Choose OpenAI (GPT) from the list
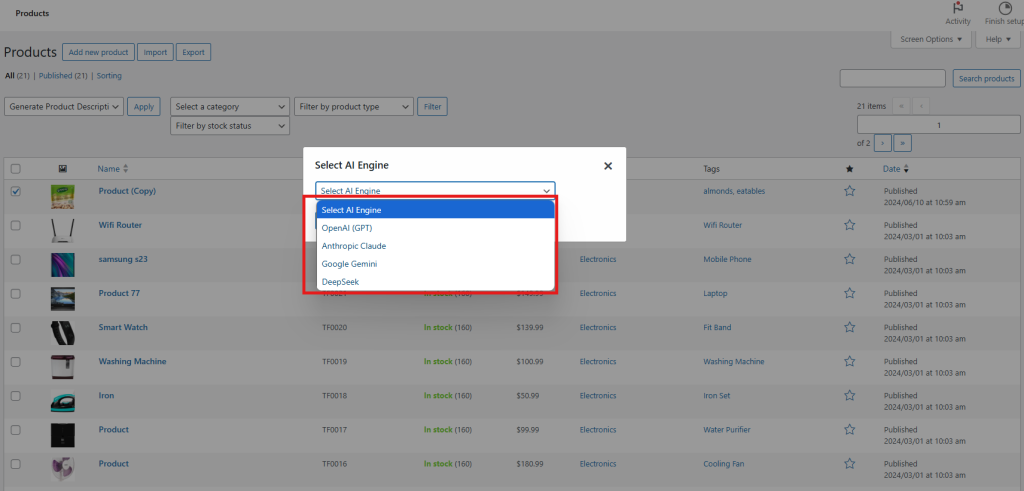 [x=435, y=228]
